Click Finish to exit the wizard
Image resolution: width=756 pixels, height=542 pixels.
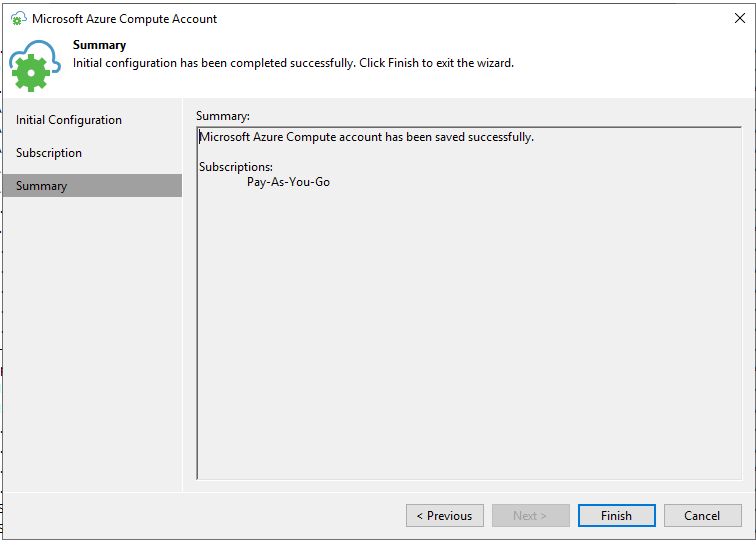(617, 515)
